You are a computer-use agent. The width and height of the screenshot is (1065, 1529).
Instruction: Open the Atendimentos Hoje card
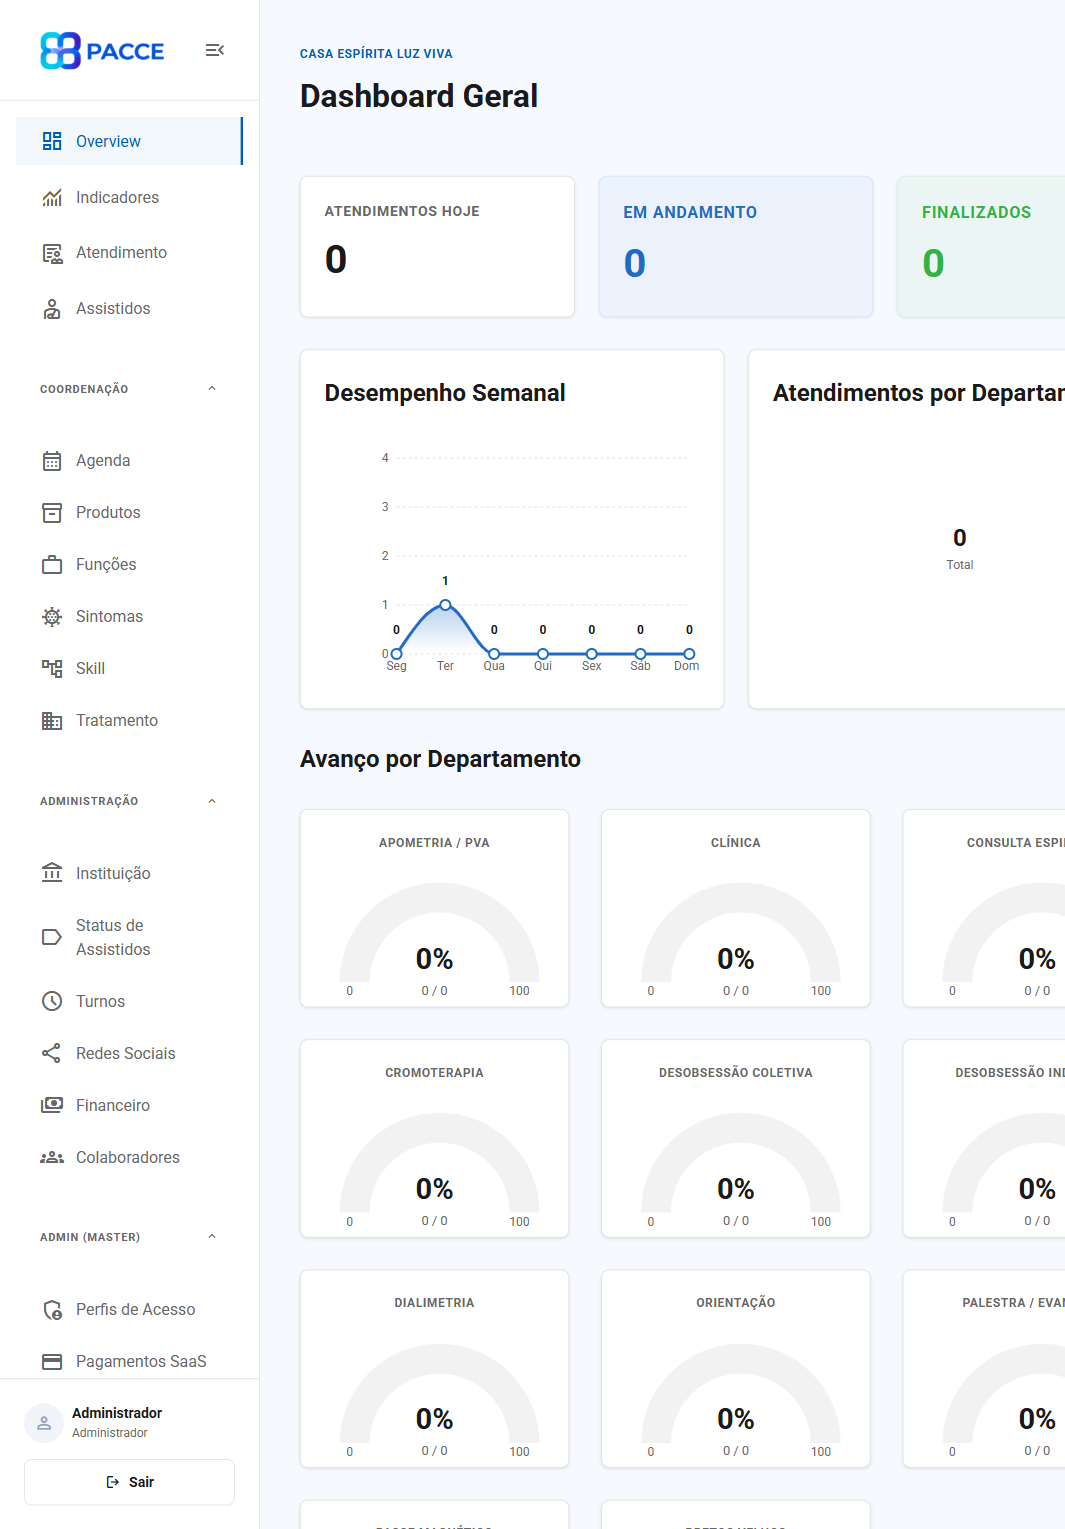coord(437,247)
